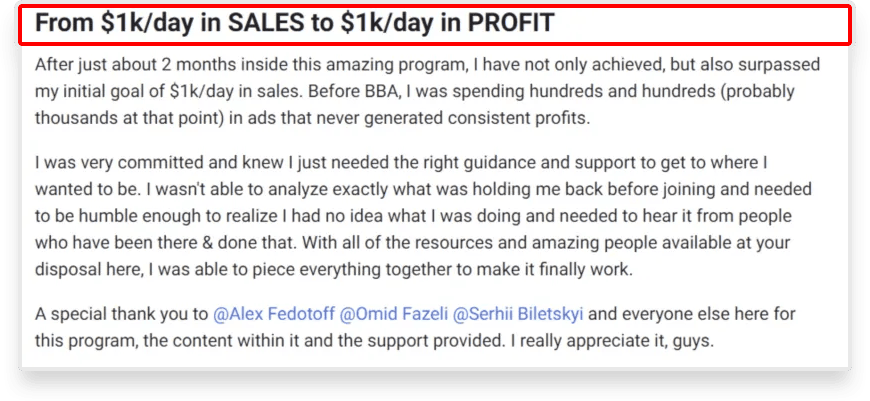Open the @Omid Fazeli mention link
The image size is (870, 401).
pyautogui.click(x=393, y=314)
